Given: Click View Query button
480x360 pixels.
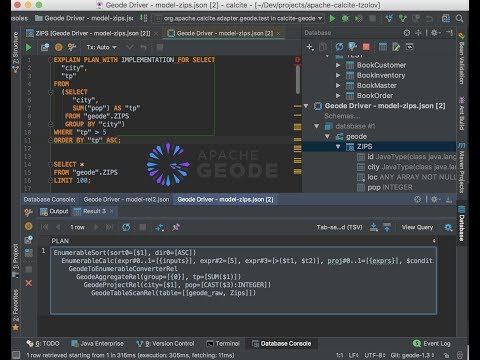Looking at the screenshot, I should (417, 227).
